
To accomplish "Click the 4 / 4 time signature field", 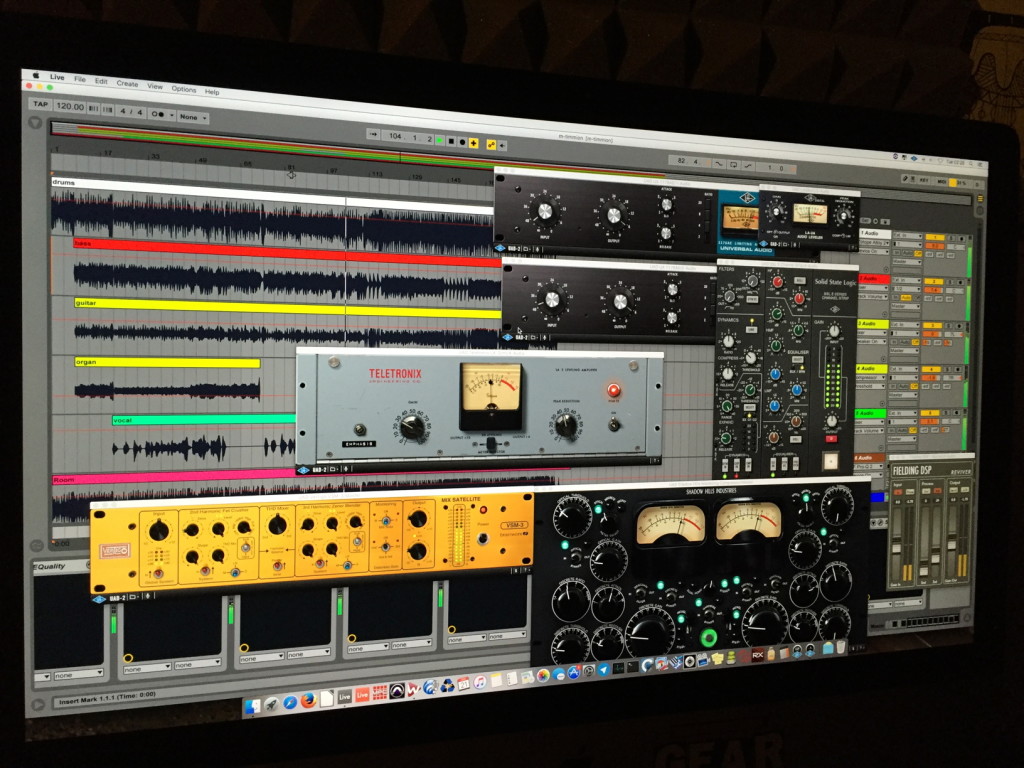I will point(131,112).
